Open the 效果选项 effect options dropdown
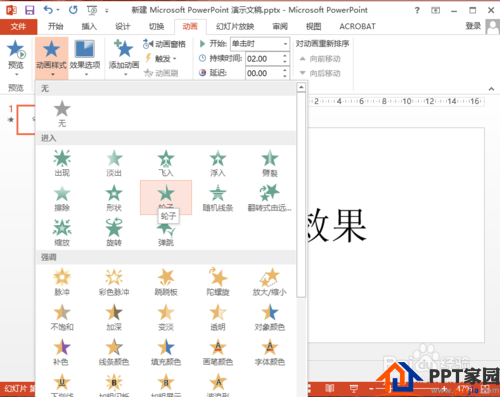Image resolution: width=500 pixels, height=397 pixels. (85, 57)
